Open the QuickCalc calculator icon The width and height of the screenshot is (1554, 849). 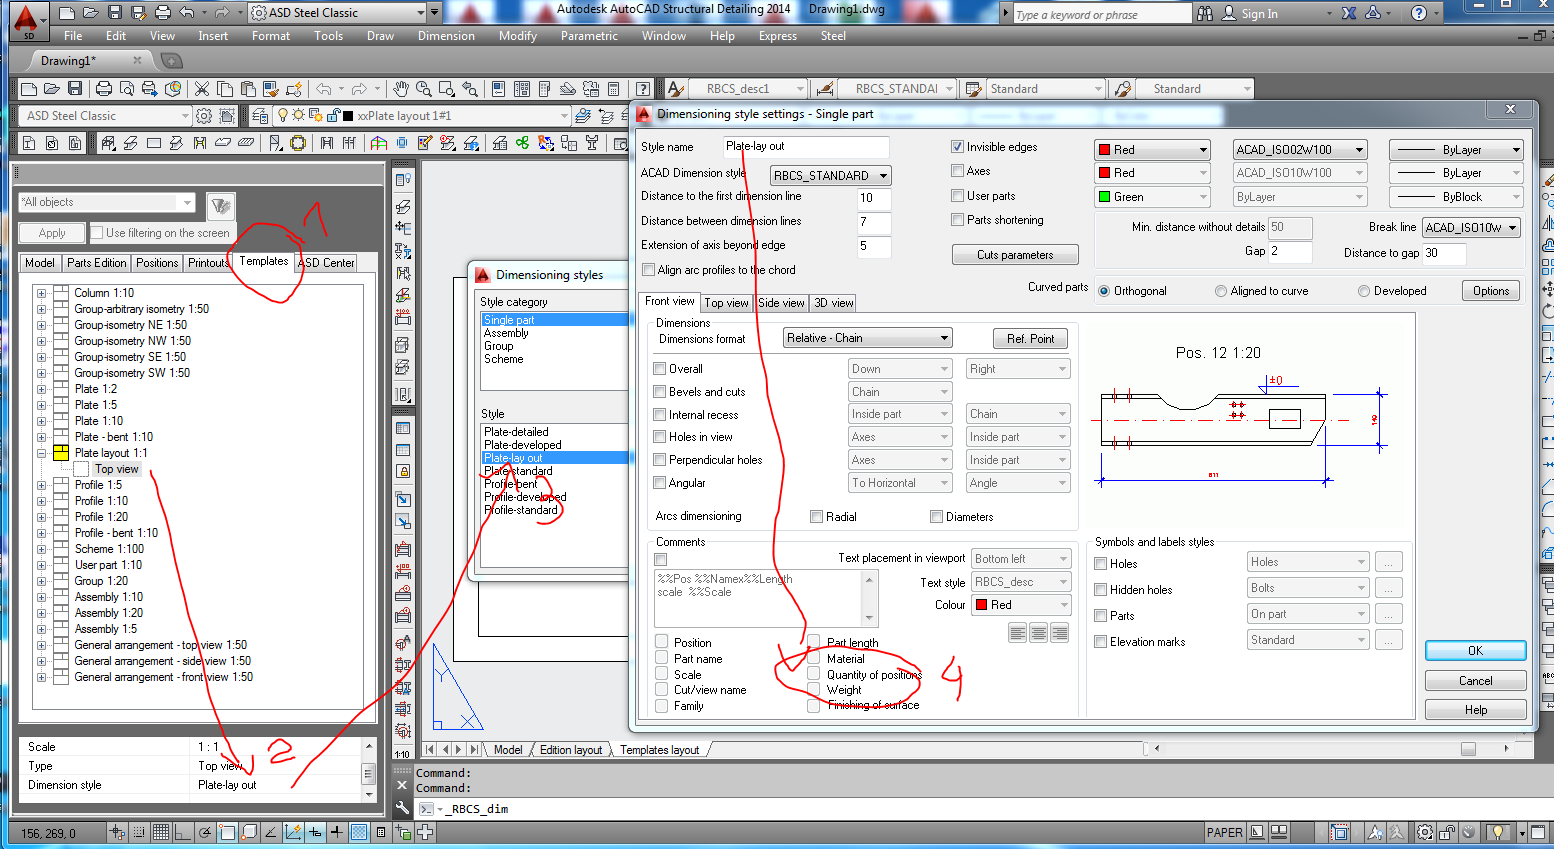tap(614, 89)
